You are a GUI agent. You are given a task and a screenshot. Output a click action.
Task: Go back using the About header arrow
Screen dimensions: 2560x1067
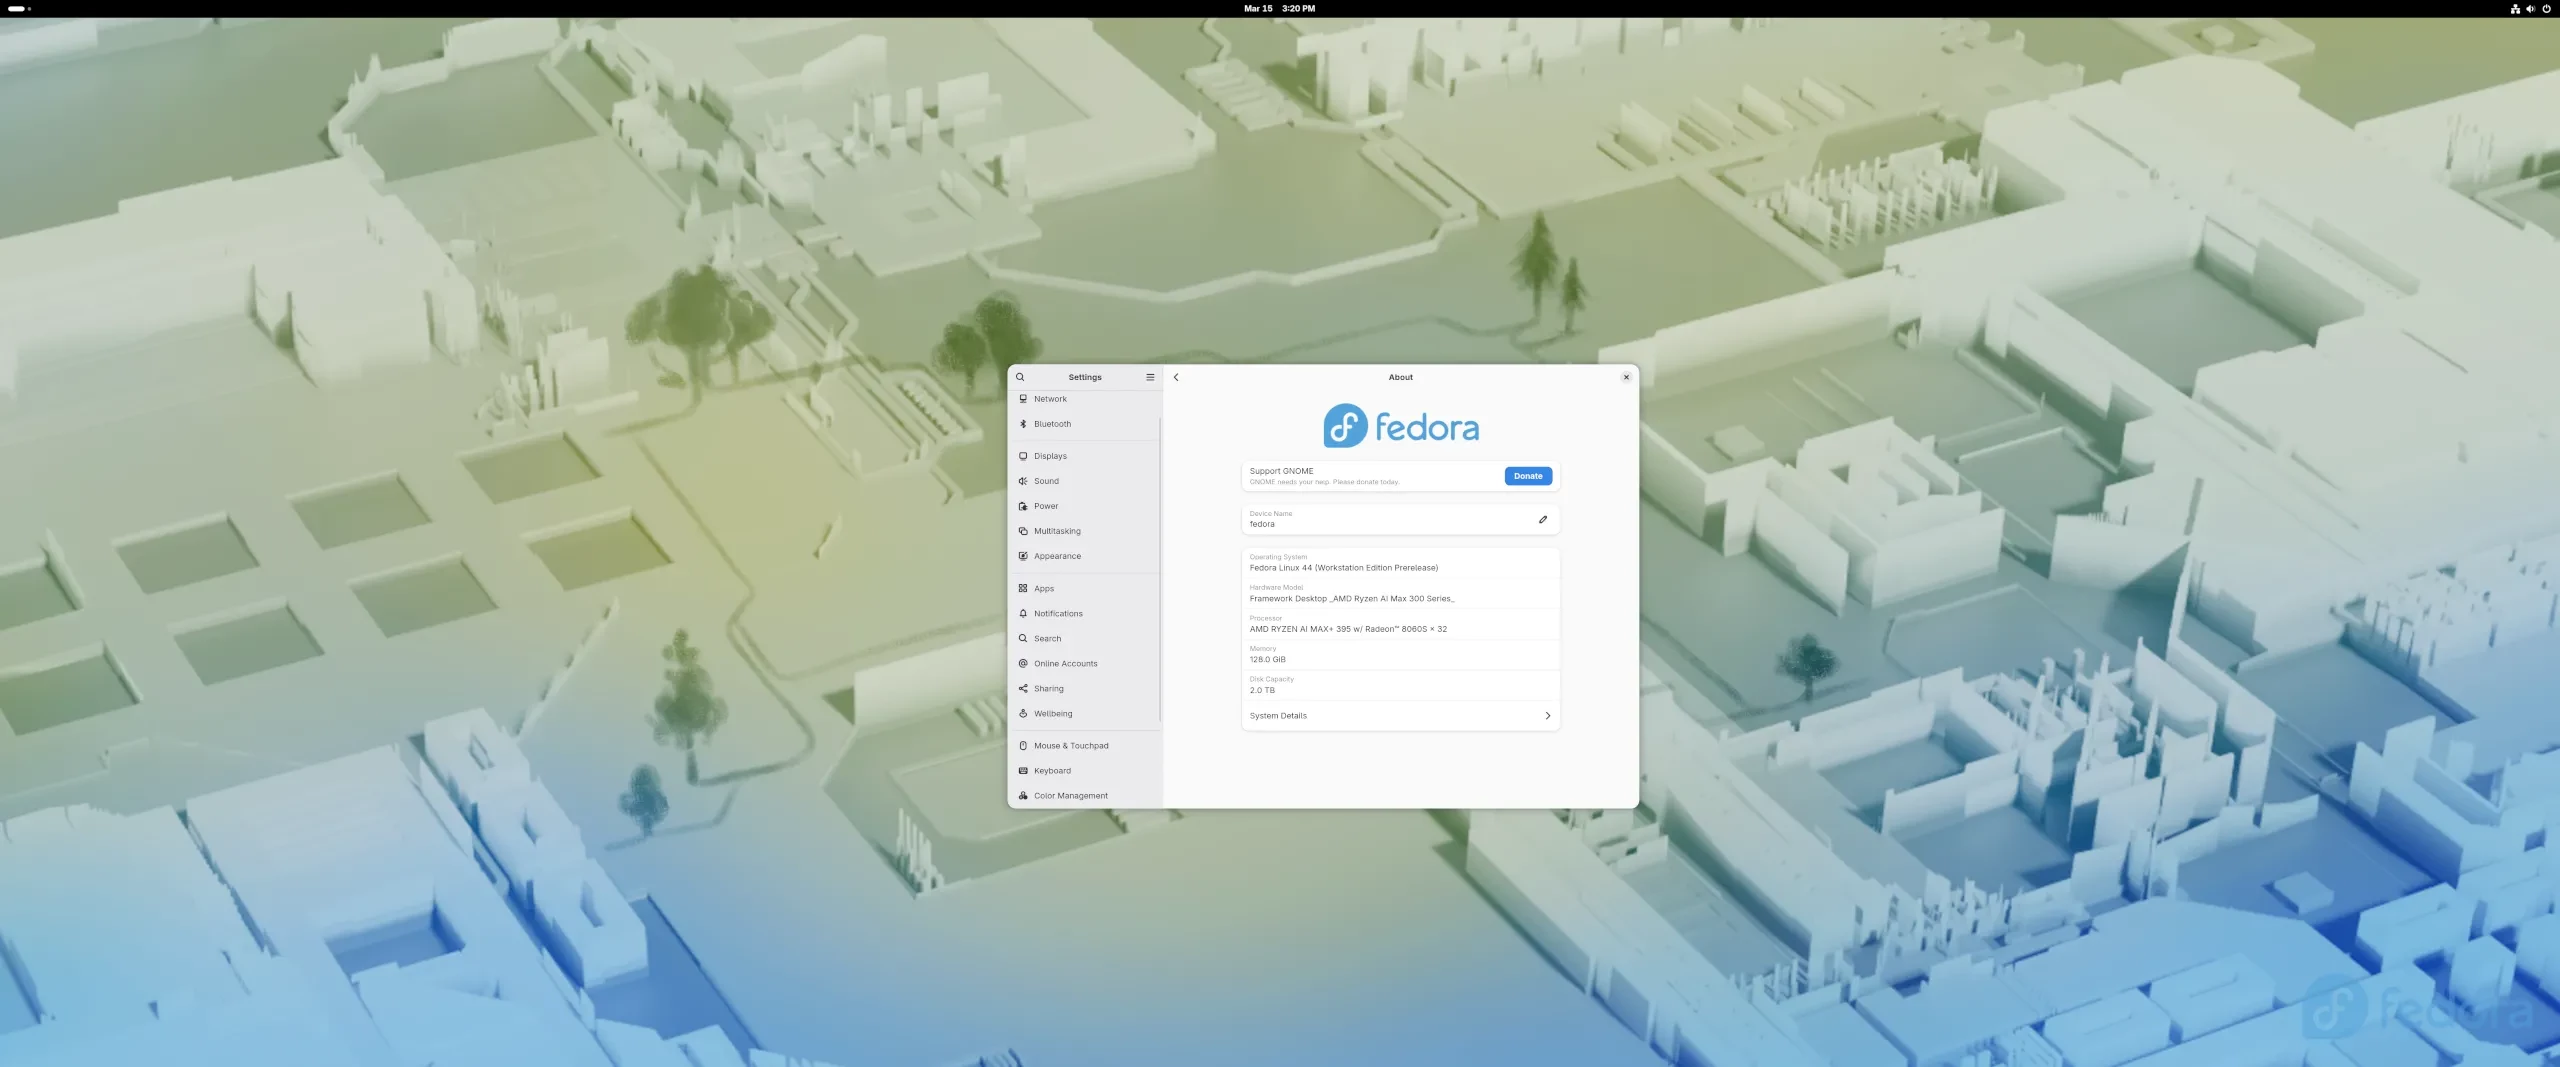pos(1176,377)
